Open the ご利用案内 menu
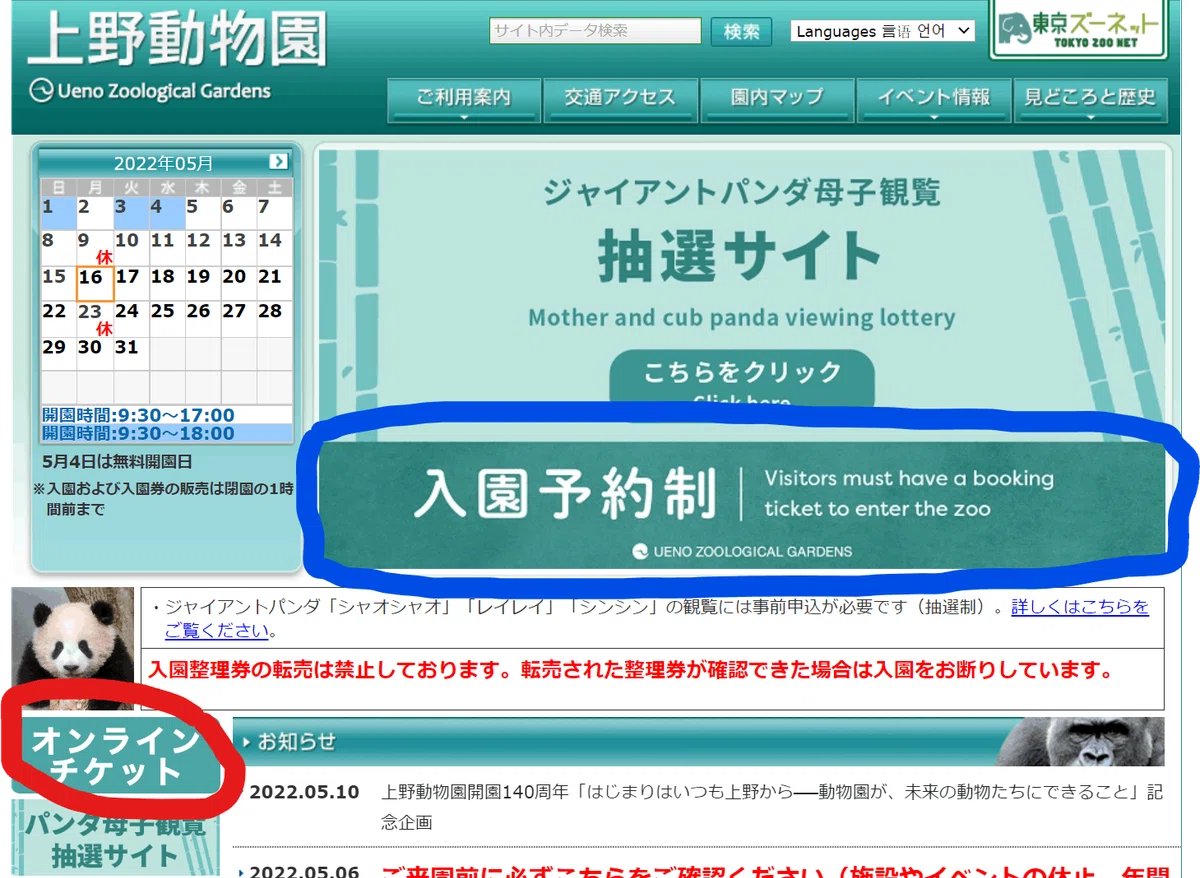Screen dimensions: 1200x878 point(463,99)
